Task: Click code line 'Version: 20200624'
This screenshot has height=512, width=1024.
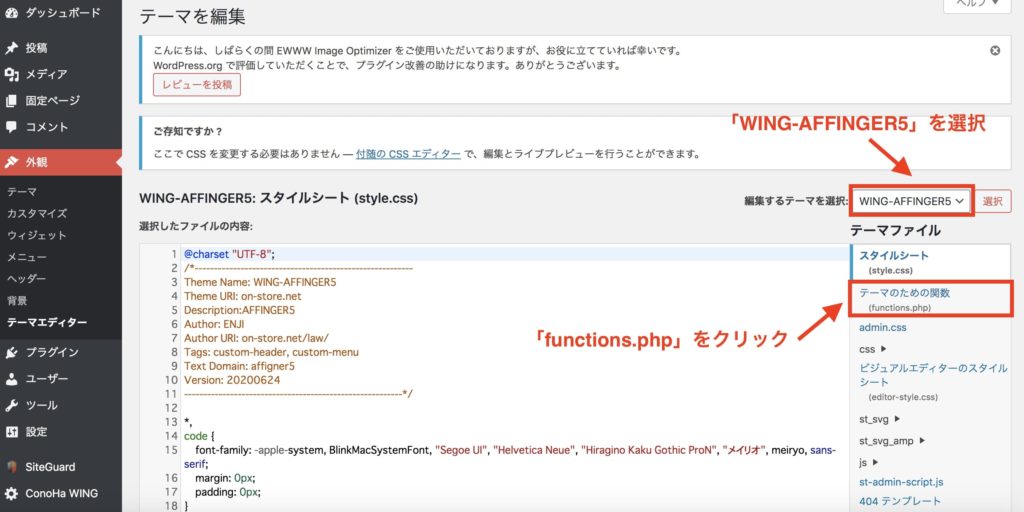Action: pos(232,379)
